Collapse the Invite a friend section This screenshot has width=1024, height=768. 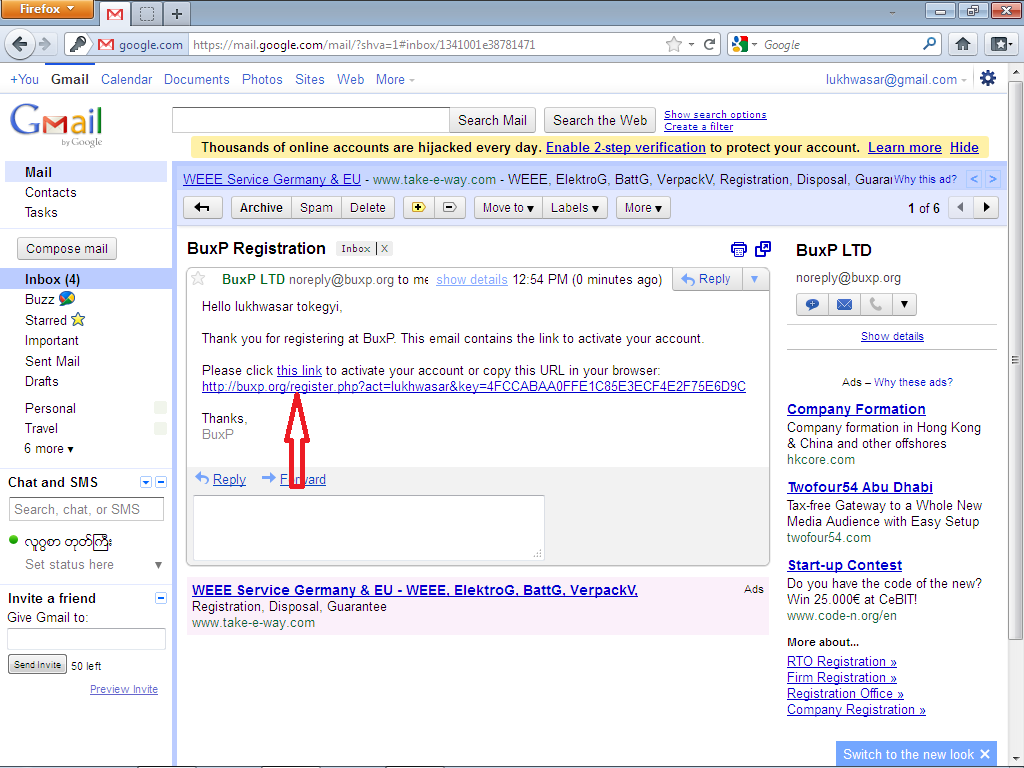(161, 598)
